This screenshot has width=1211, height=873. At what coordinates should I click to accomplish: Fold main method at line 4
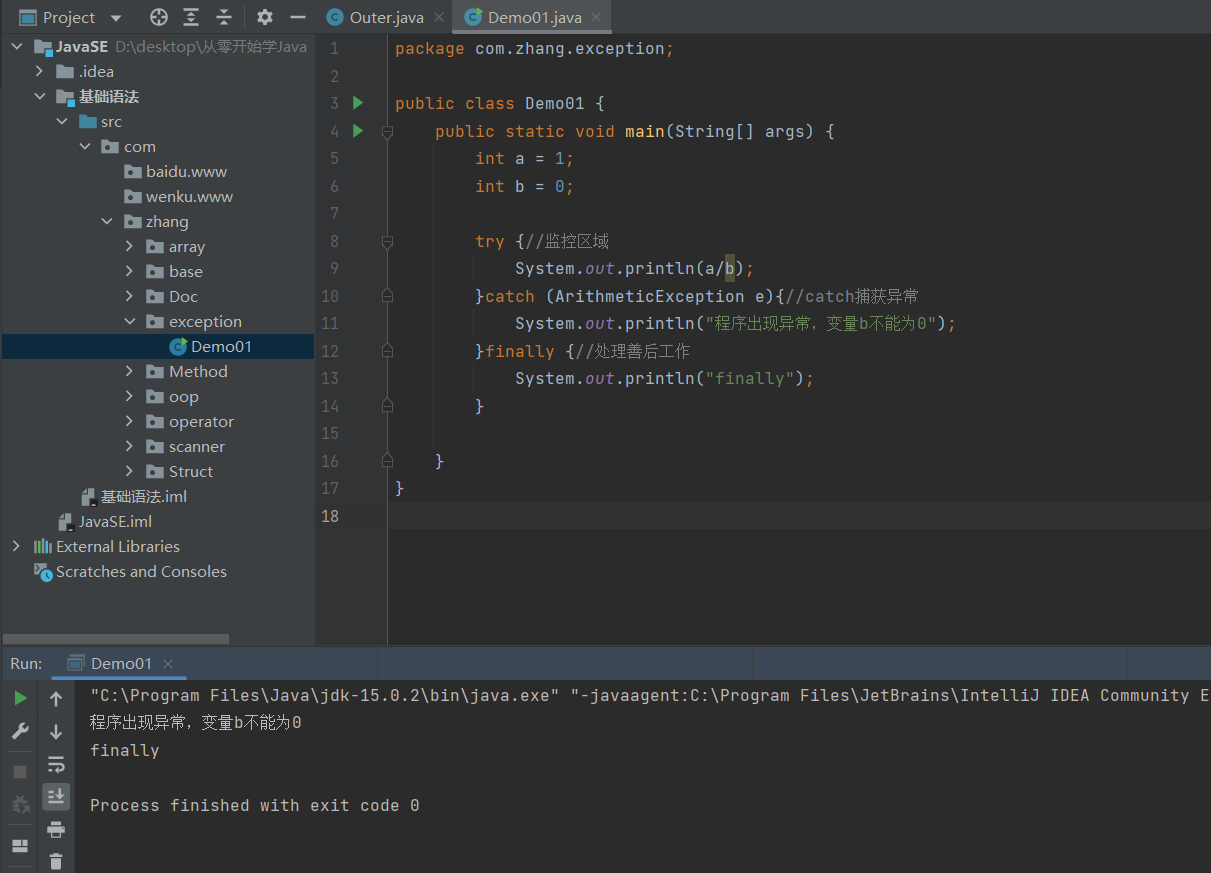pyautogui.click(x=387, y=131)
